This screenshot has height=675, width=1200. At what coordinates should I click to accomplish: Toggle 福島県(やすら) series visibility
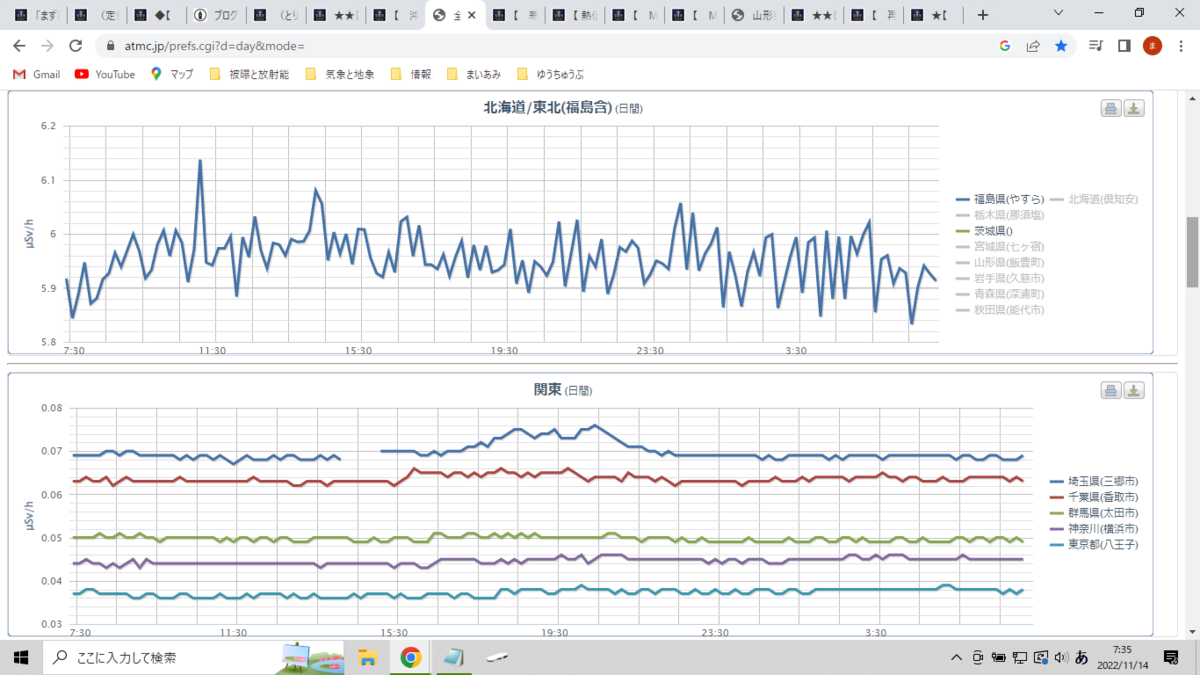click(1000, 199)
